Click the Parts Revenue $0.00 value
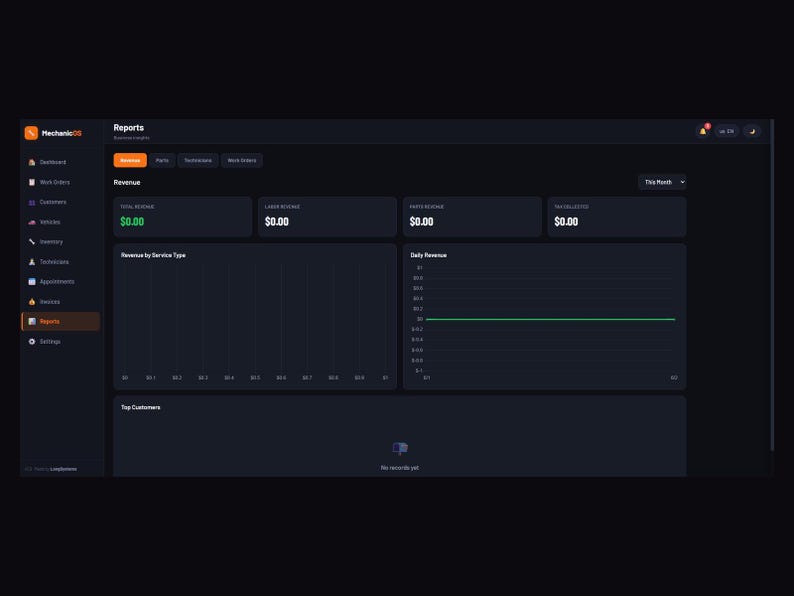Viewport: 794px width, 596px height. click(421, 221)
